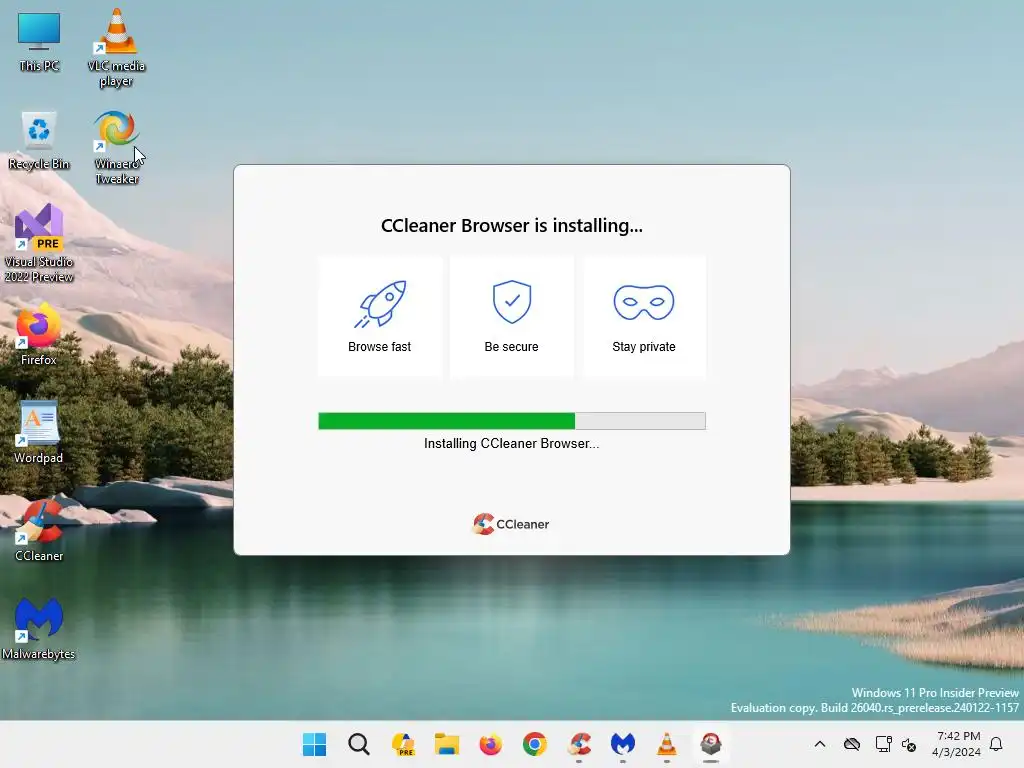The height and width of the screenshot is (768, 1024).
Task: Open the clock showing 7:42 PM
Action: [956, 744]
